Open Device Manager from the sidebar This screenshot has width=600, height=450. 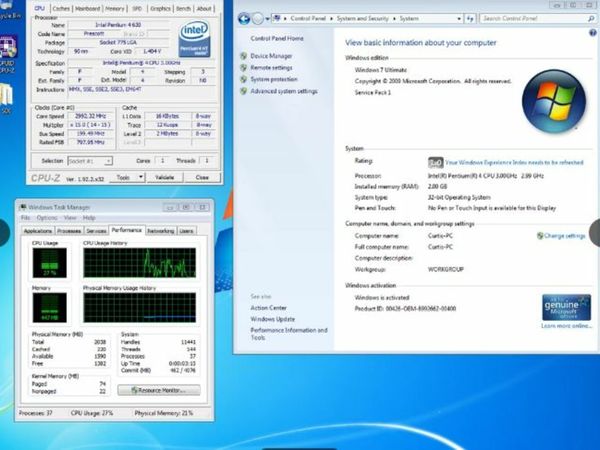271,56
